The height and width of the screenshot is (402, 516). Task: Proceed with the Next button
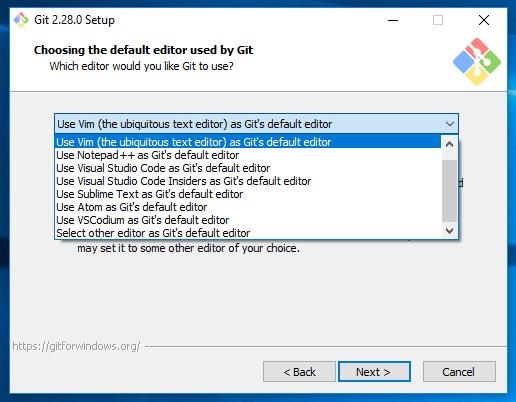coord(374,372)
